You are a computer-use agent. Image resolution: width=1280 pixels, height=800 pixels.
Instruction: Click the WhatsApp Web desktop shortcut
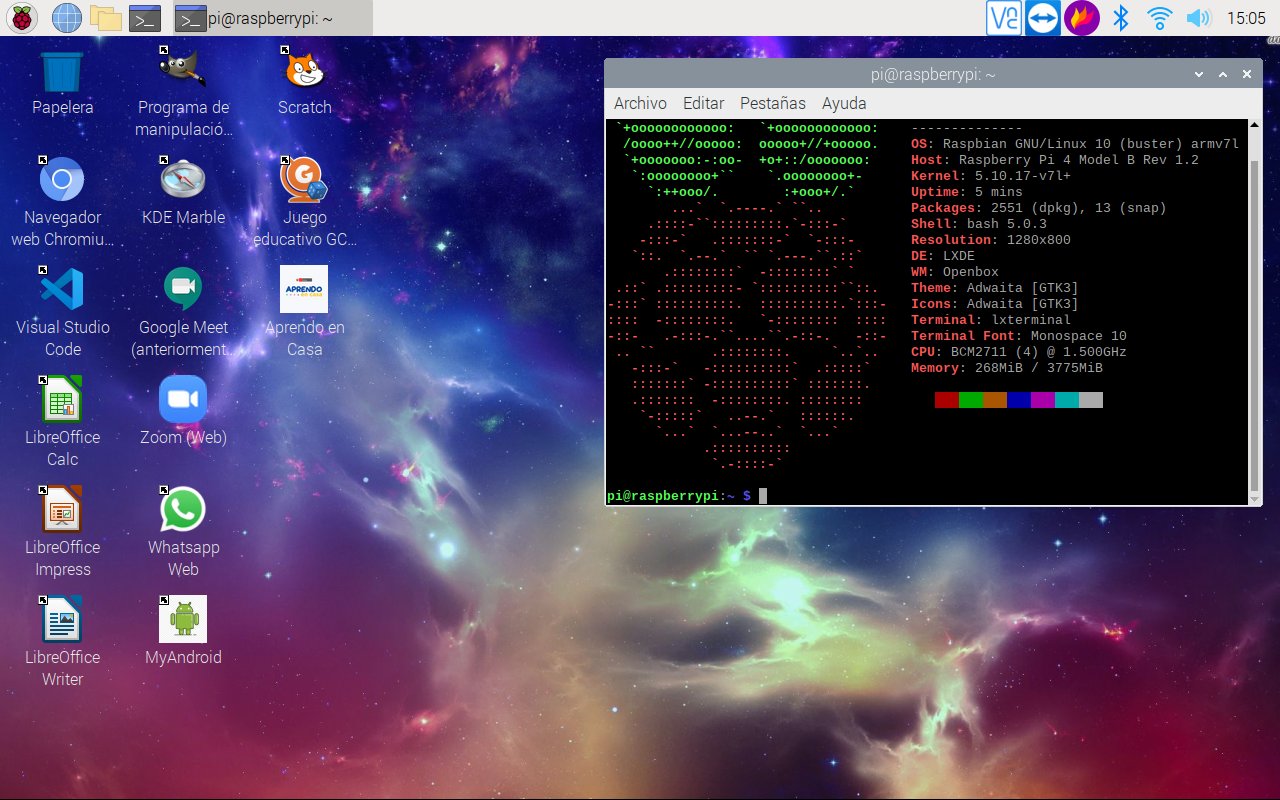[x=183, y=510]
